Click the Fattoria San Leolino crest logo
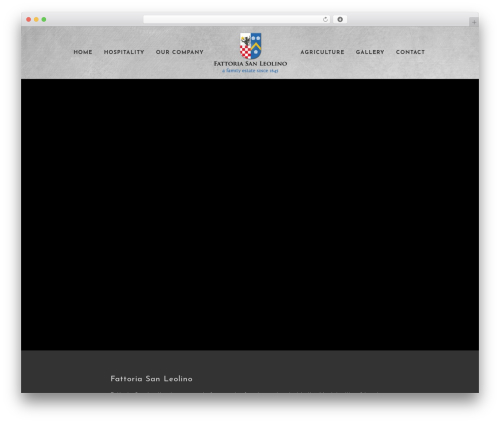This screenshot has width=500, height=423. [x=250, y=46]
